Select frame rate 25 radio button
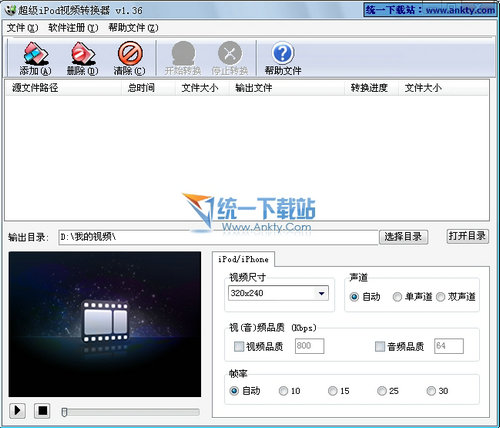The width and height of the screenshot is (500, 428). [382, 391]
